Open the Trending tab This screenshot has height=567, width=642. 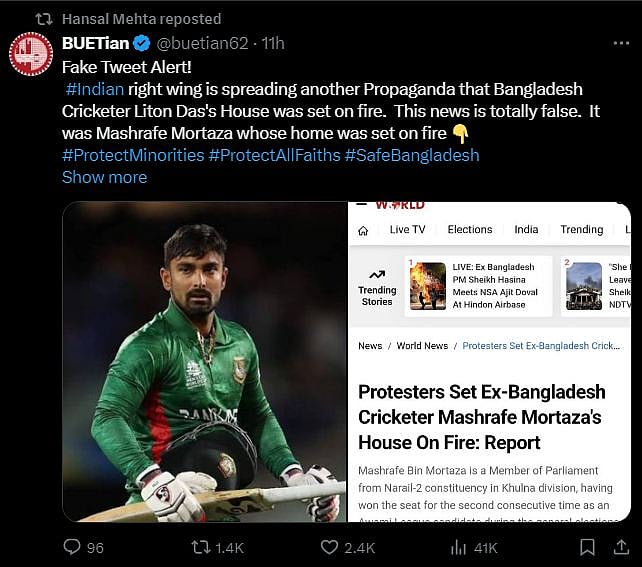pyautogui.click(x=581, y=229)
